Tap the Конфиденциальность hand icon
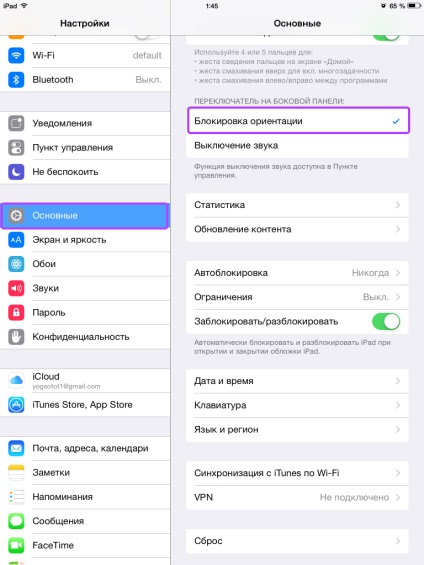Image resolution: width=424 pixels, height=565 pixels. (x=16, y=337)
